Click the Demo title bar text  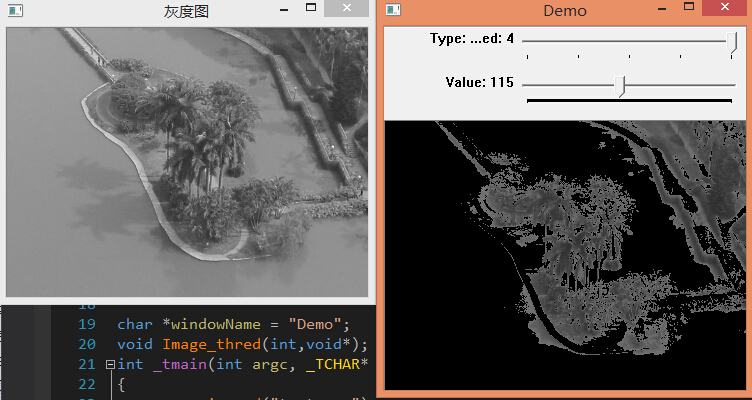coord(564,11)
